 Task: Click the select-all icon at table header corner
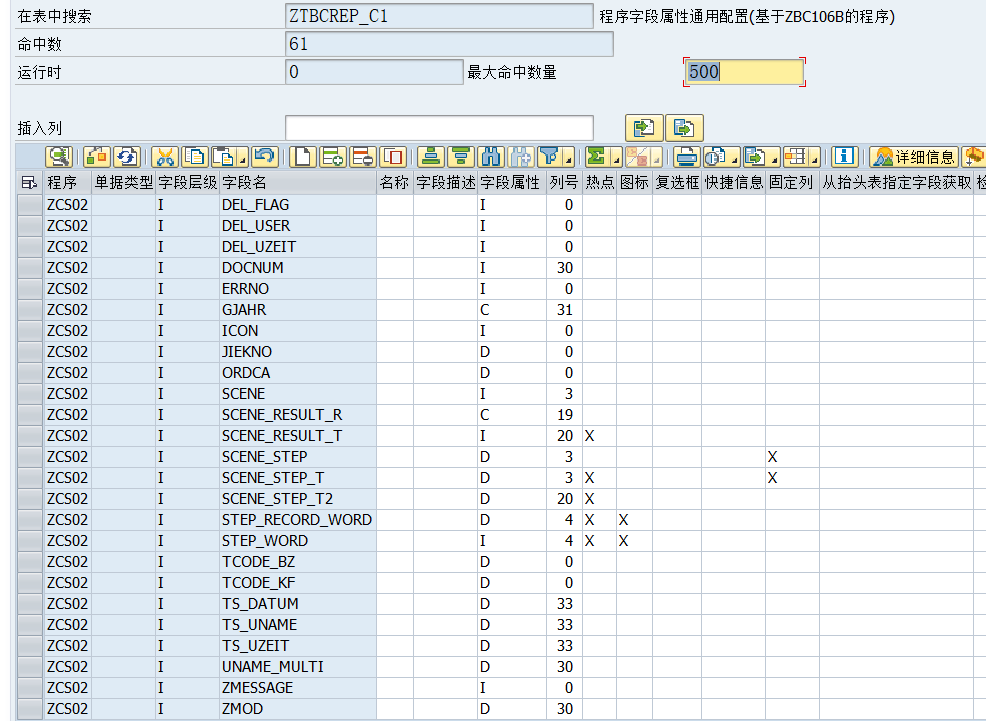click(x=29, y=182)
